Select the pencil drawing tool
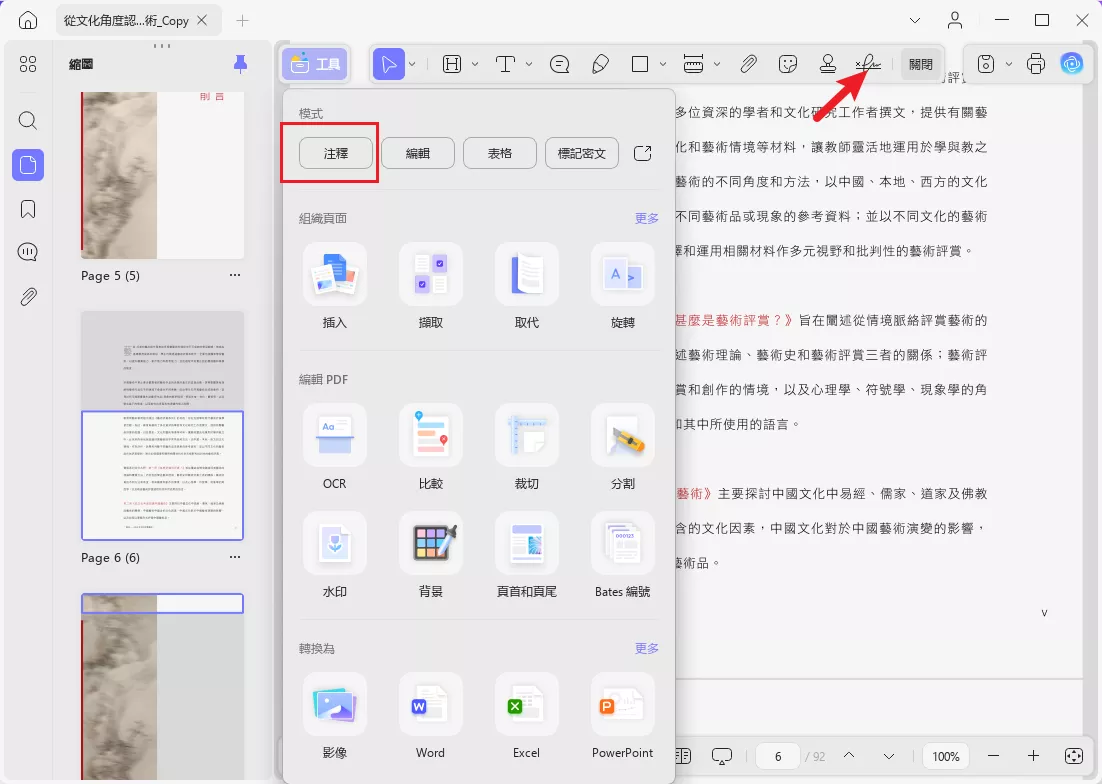1102x784 pixels. [x=600, y=65]
